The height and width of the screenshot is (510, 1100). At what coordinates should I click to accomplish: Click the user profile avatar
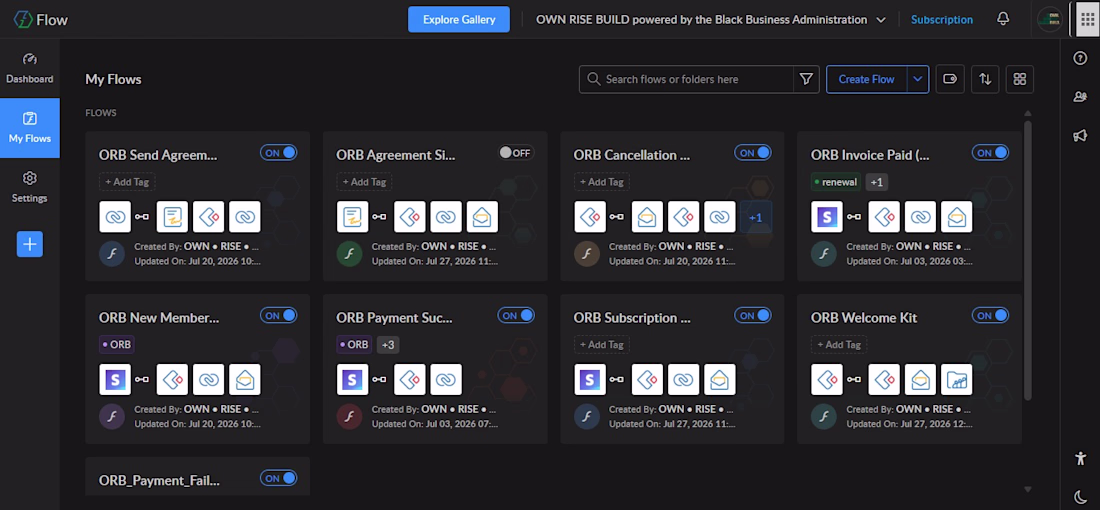1049,19
